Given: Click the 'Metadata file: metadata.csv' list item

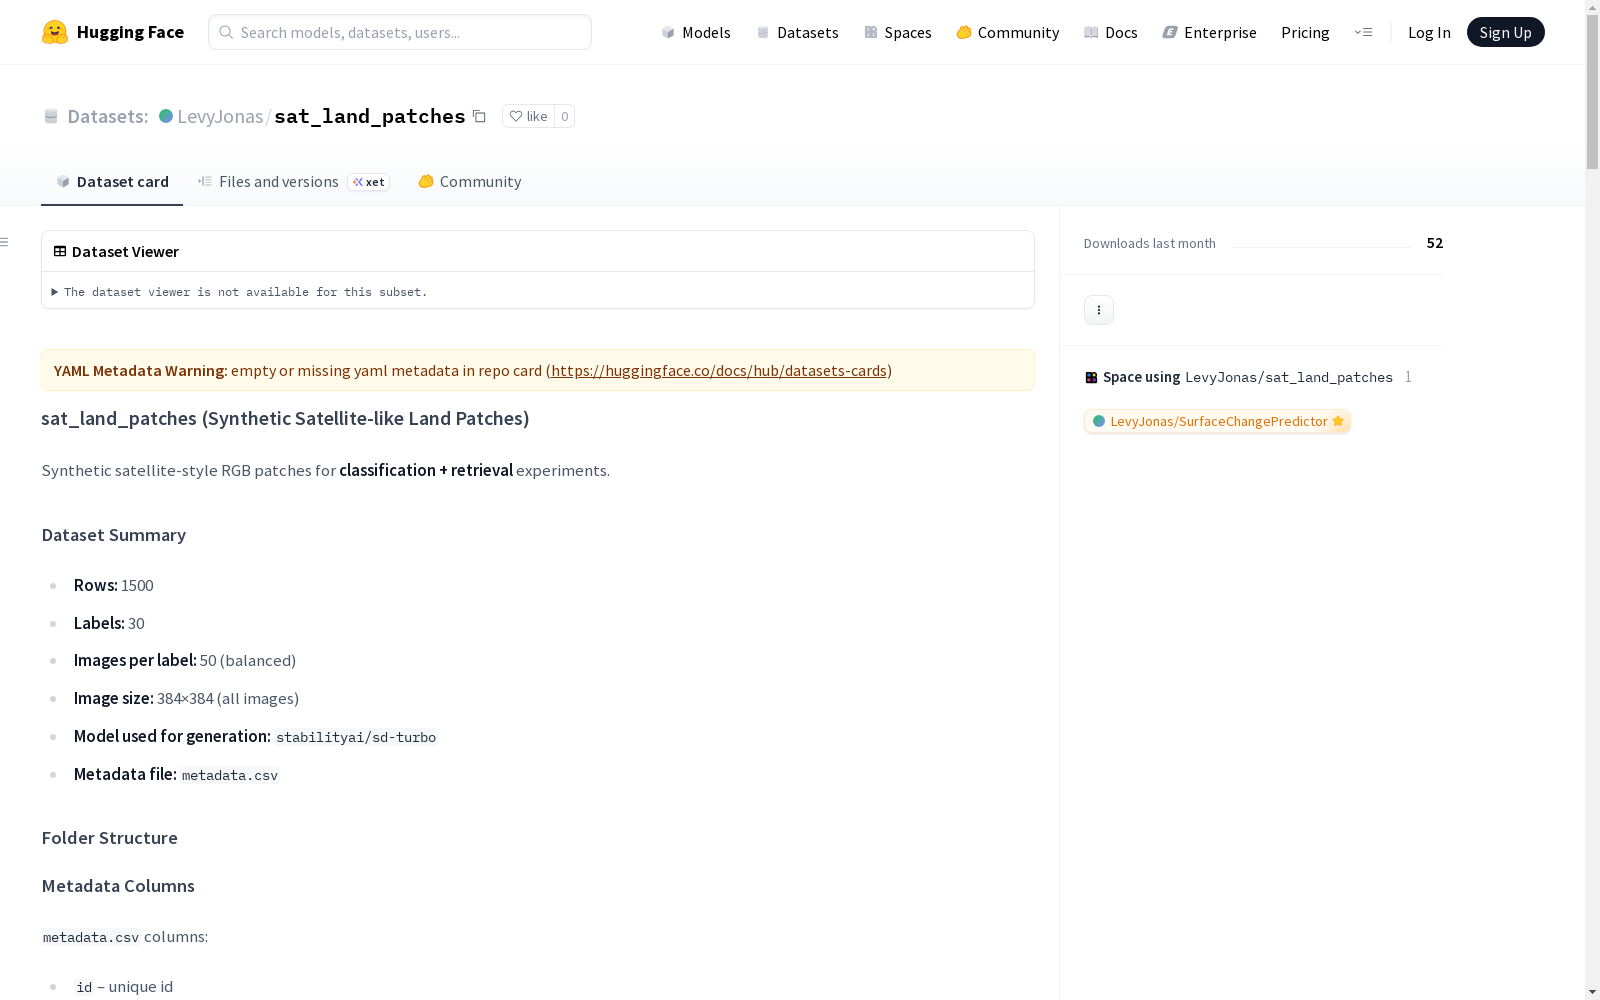Looking at the screenshot, I should (176, 774).
